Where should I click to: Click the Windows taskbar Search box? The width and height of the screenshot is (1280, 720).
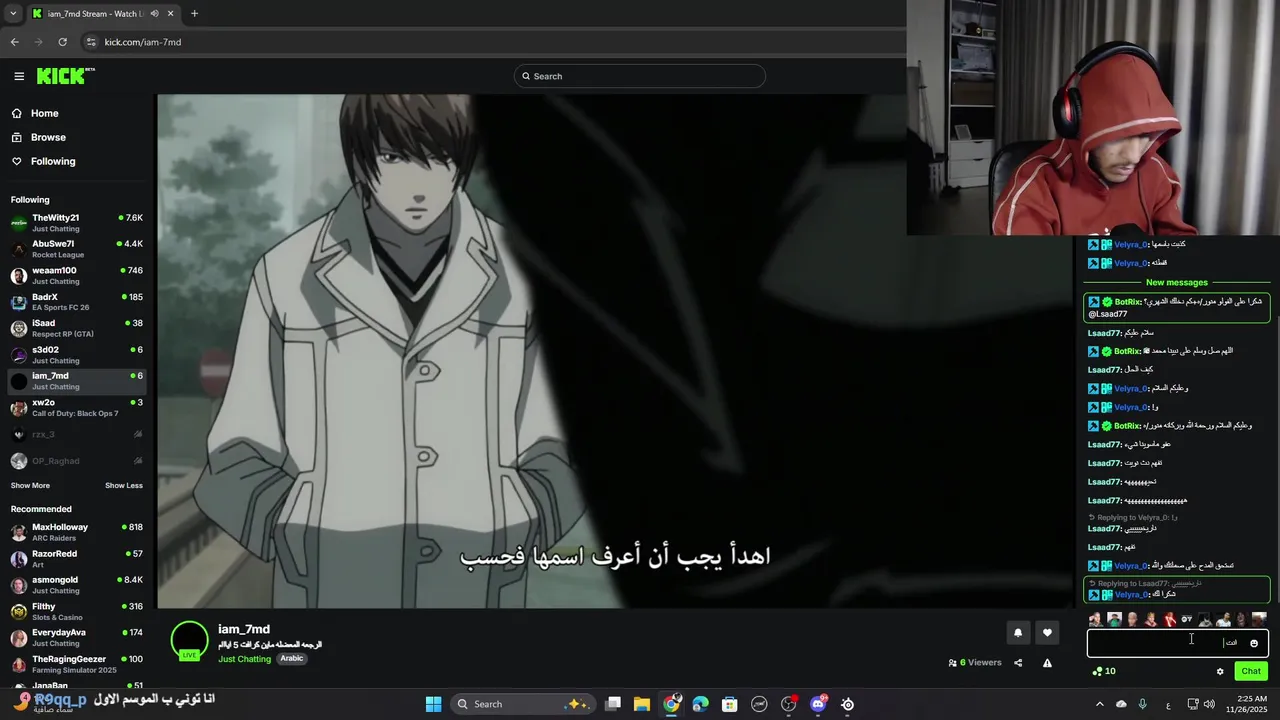click(x=522, y=704)
